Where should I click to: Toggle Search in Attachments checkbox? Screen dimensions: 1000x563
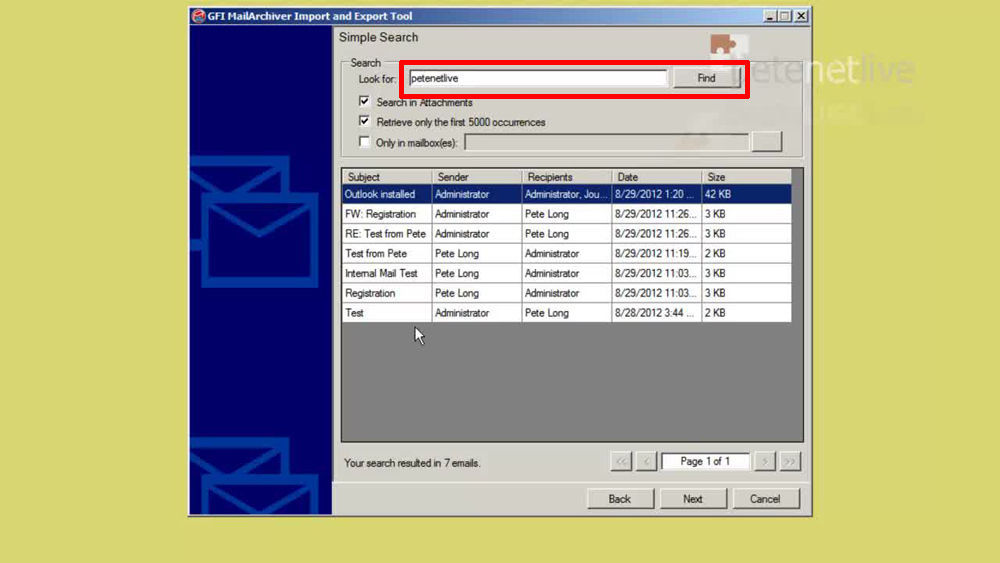[364, 101]
